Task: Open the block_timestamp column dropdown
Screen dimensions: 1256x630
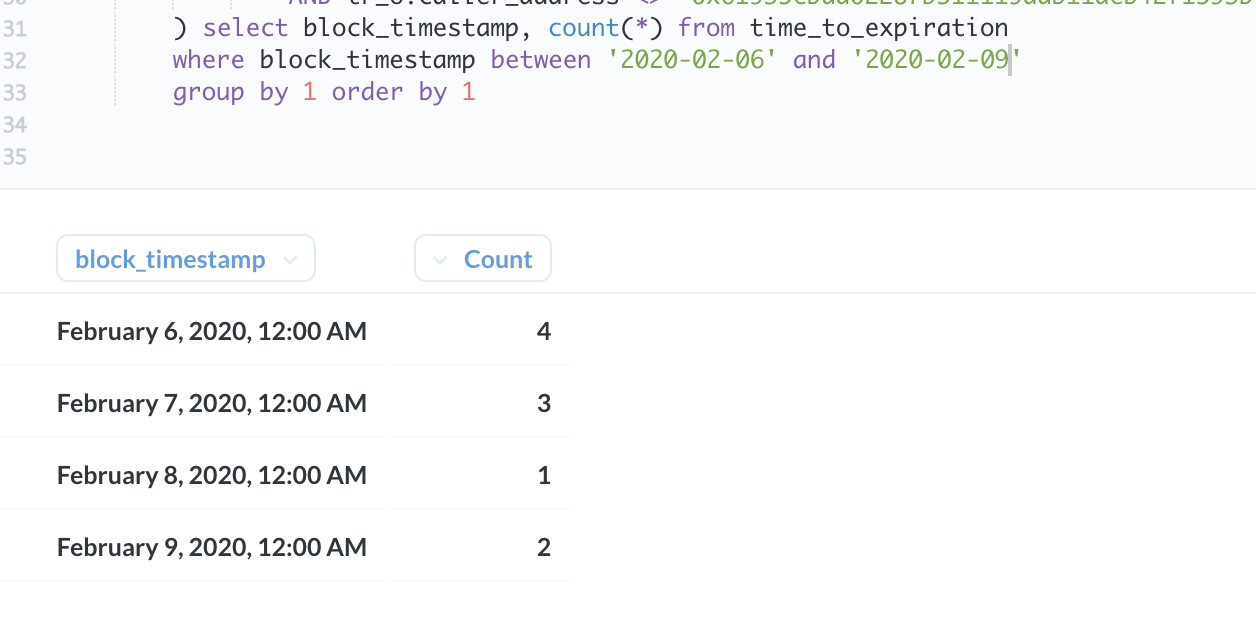Action: pyautogui.click(x=185, y=258)
